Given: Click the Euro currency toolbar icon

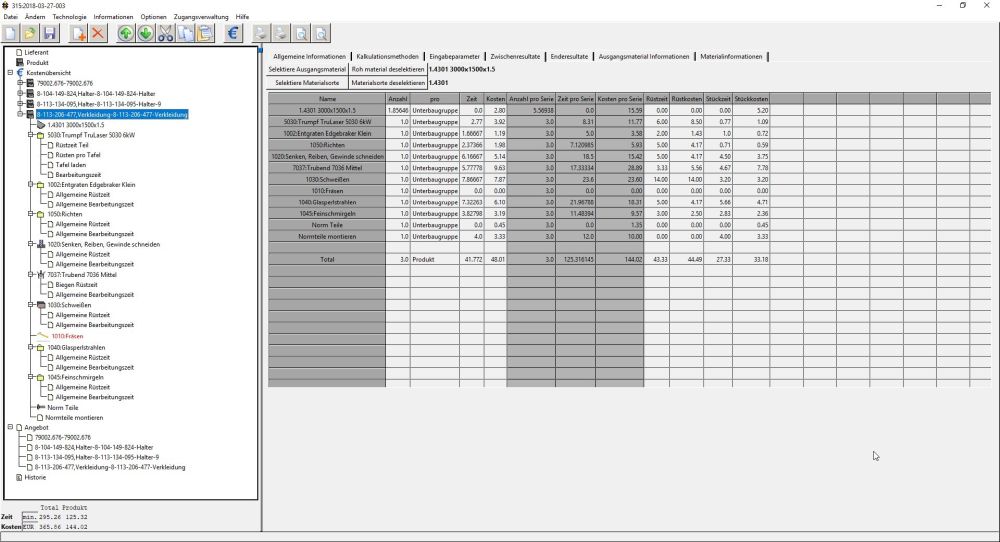Looking at the screenshot, I should 234,34.
